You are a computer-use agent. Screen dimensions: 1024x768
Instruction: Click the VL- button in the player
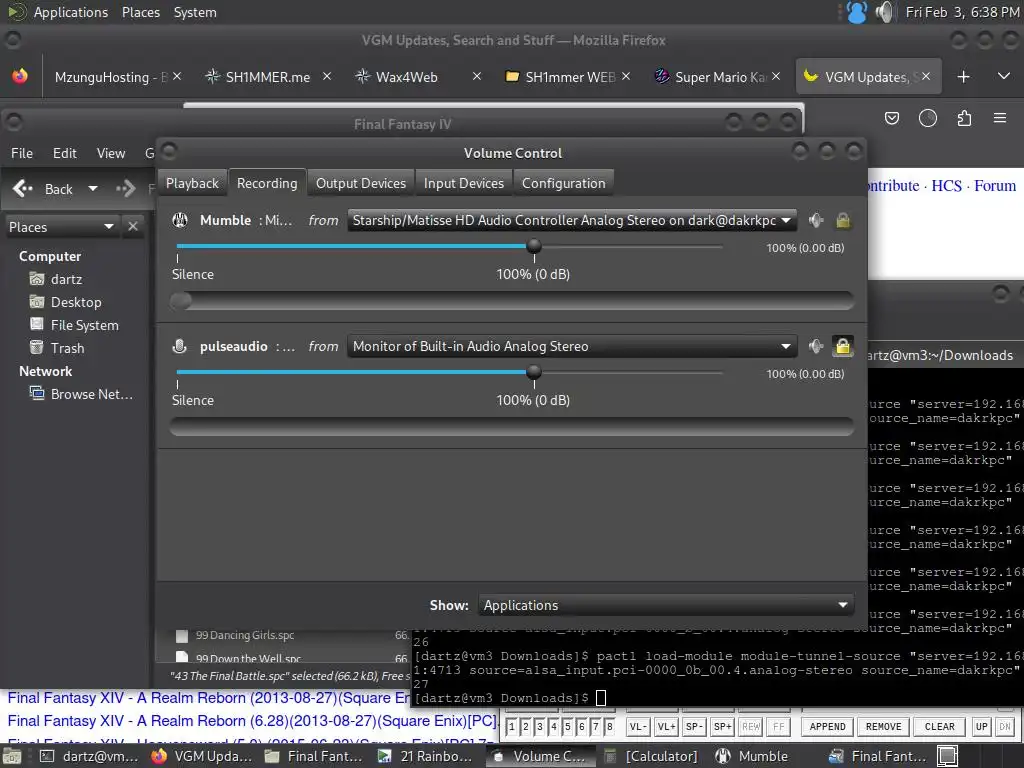638,726
